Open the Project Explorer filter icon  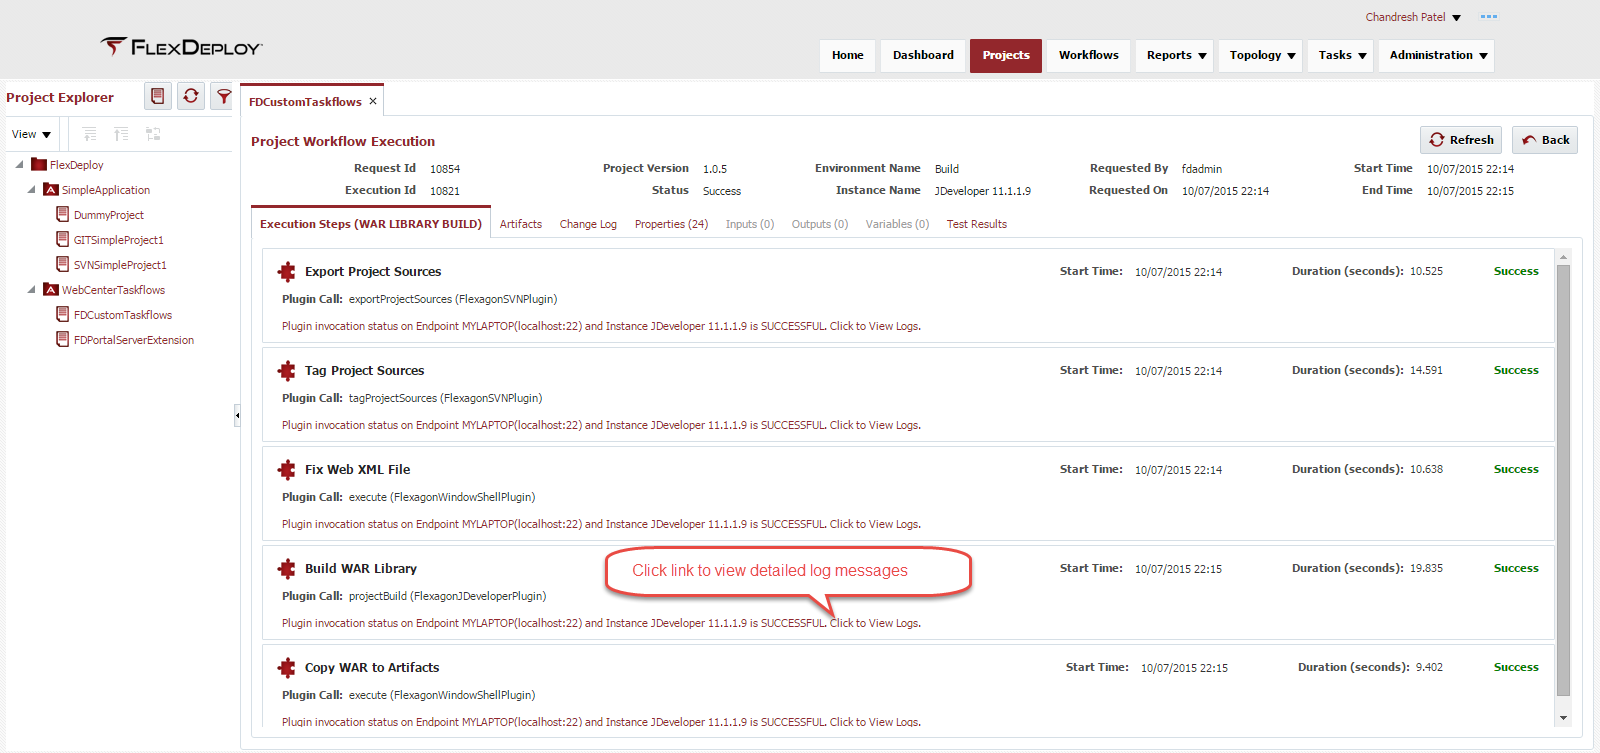coord(223,96)
